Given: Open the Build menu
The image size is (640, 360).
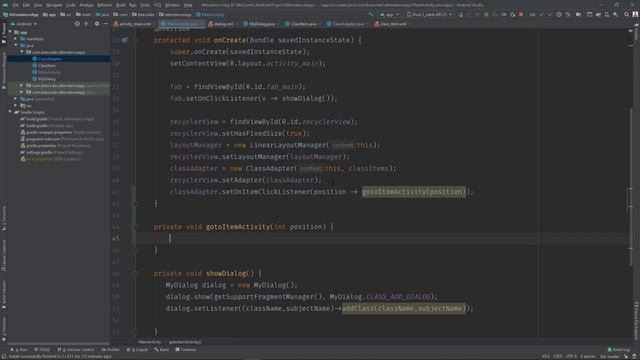Looking at the screenshot, I should pyautogui.click(x=121, y=5).
